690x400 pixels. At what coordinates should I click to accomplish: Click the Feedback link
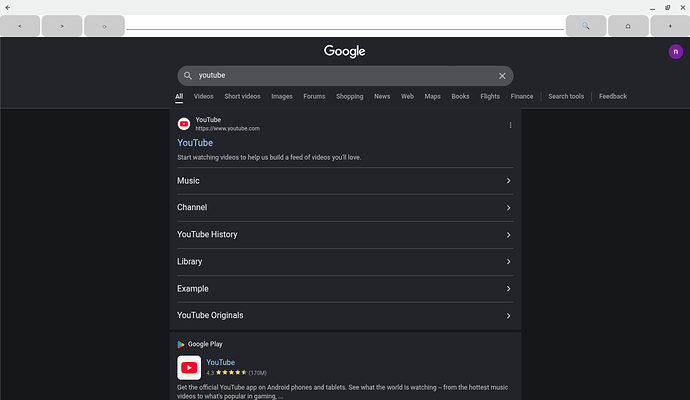[613, 96]
